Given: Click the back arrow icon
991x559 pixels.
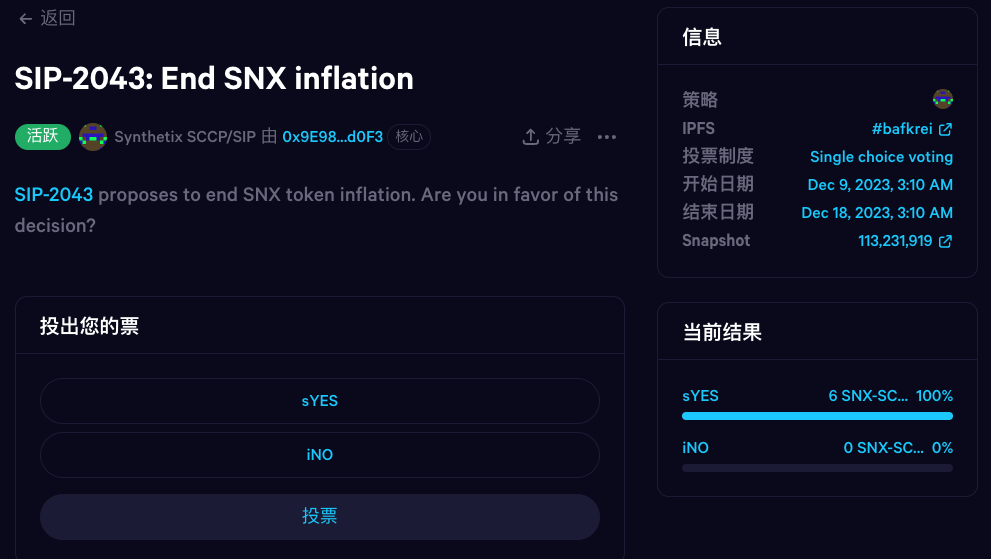Looking at the screenshot, I should point(25,19).
